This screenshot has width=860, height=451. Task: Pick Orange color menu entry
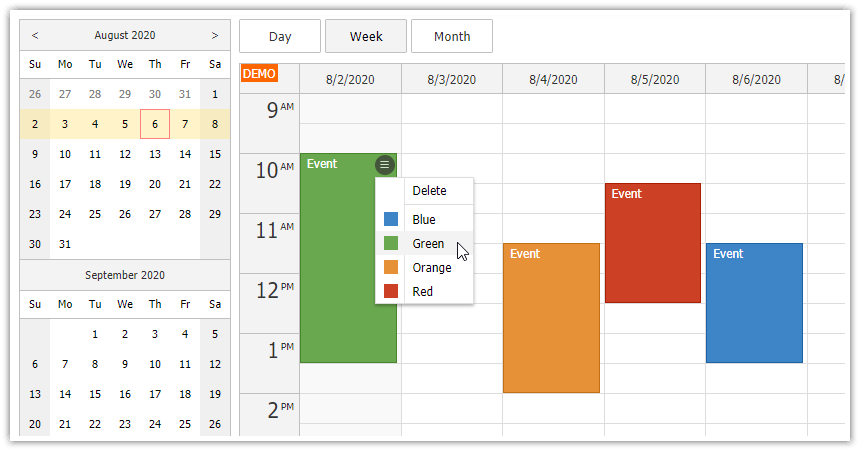[431, 267]
